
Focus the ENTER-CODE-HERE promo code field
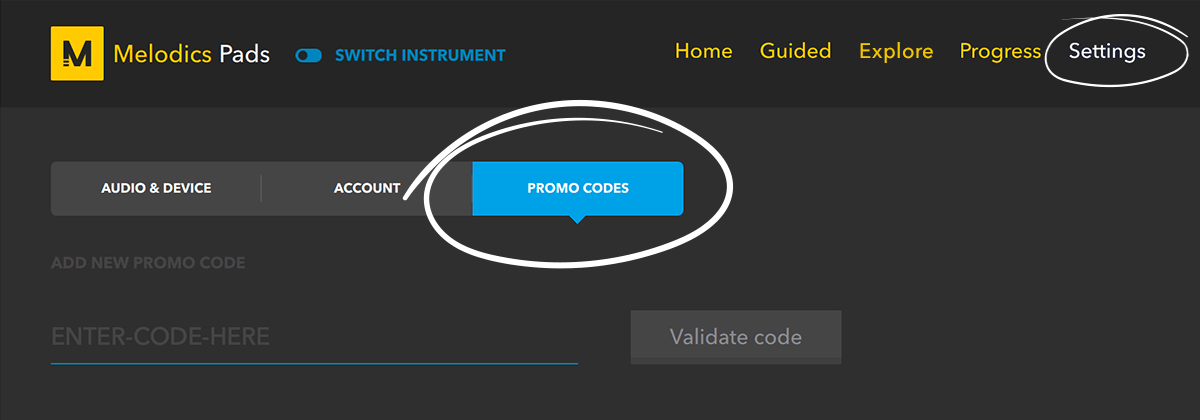(x=314, y=337)
